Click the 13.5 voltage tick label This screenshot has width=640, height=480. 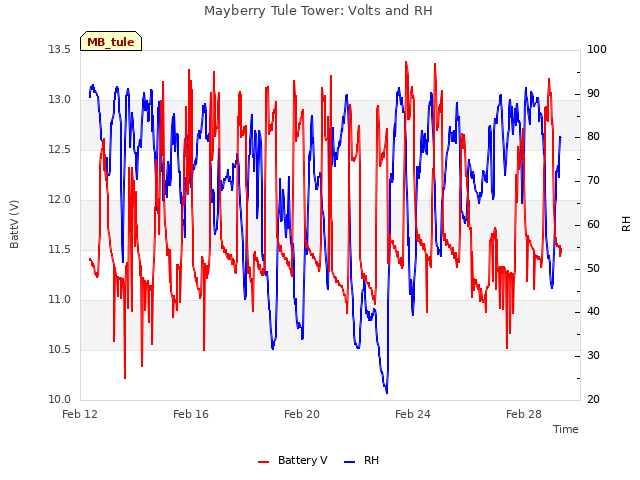point(59,49)
